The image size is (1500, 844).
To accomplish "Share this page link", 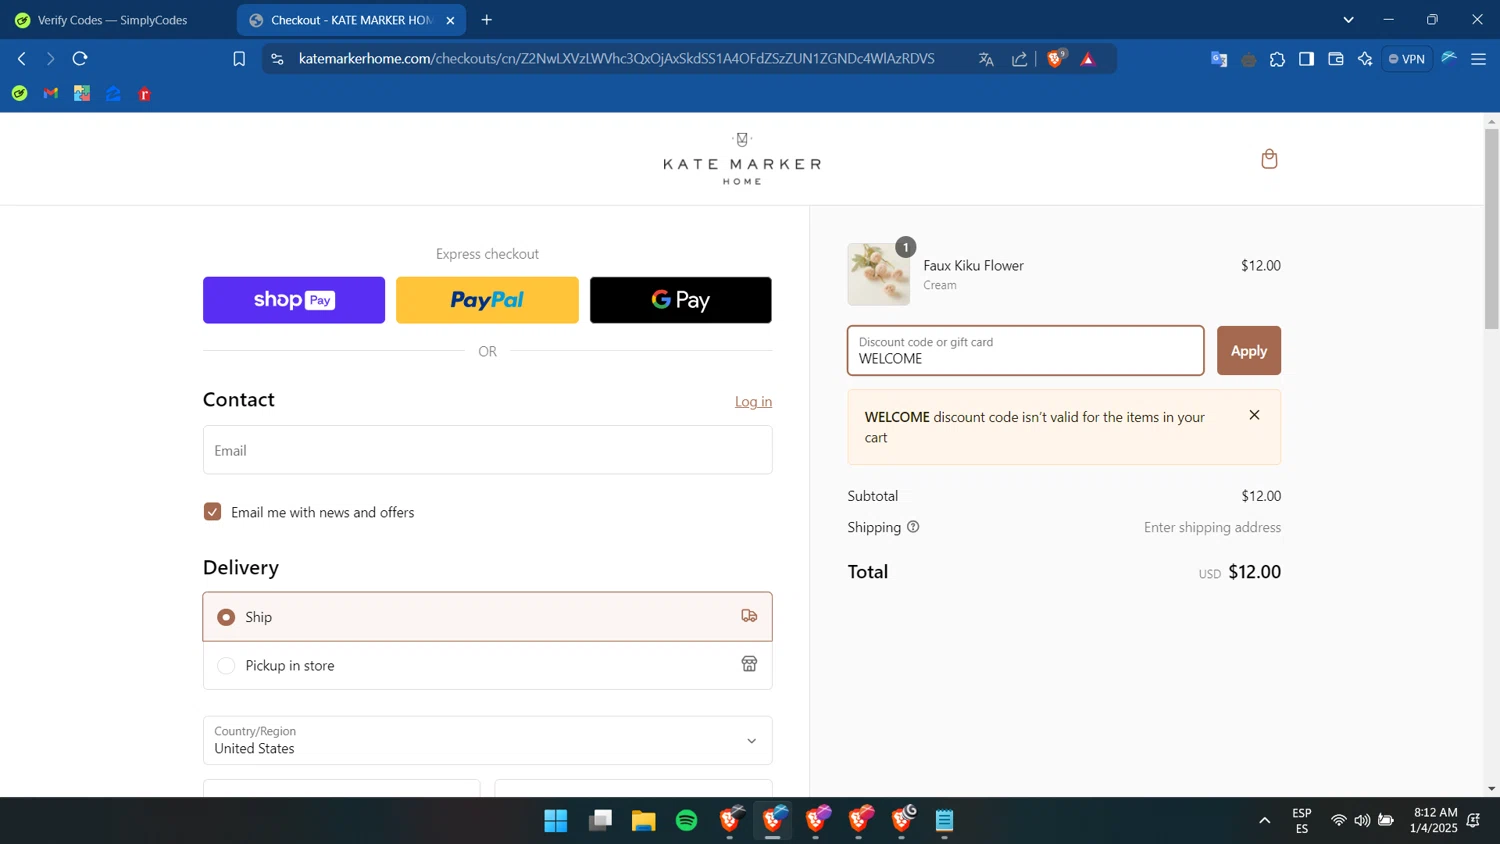I will 1019,59.
